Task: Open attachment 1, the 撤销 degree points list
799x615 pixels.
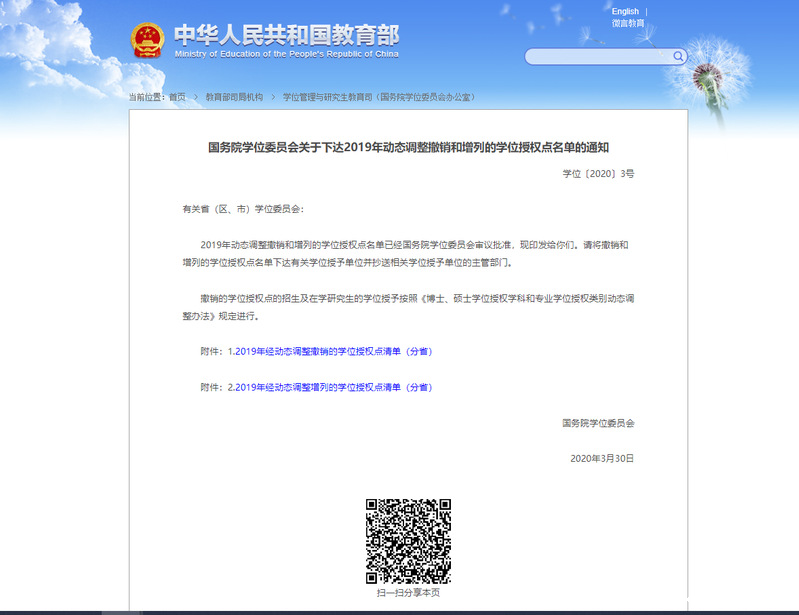Action: [x=330, y=352]
